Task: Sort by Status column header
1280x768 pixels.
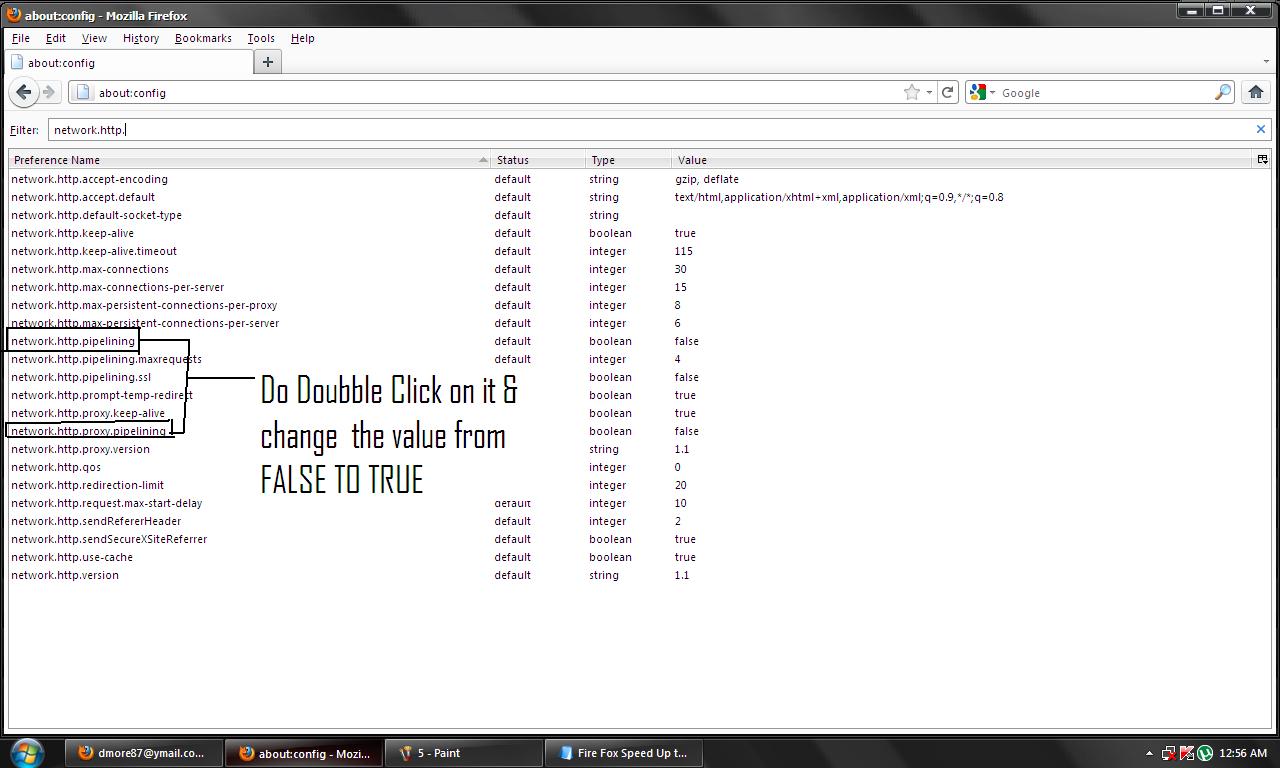Action: 538,159
